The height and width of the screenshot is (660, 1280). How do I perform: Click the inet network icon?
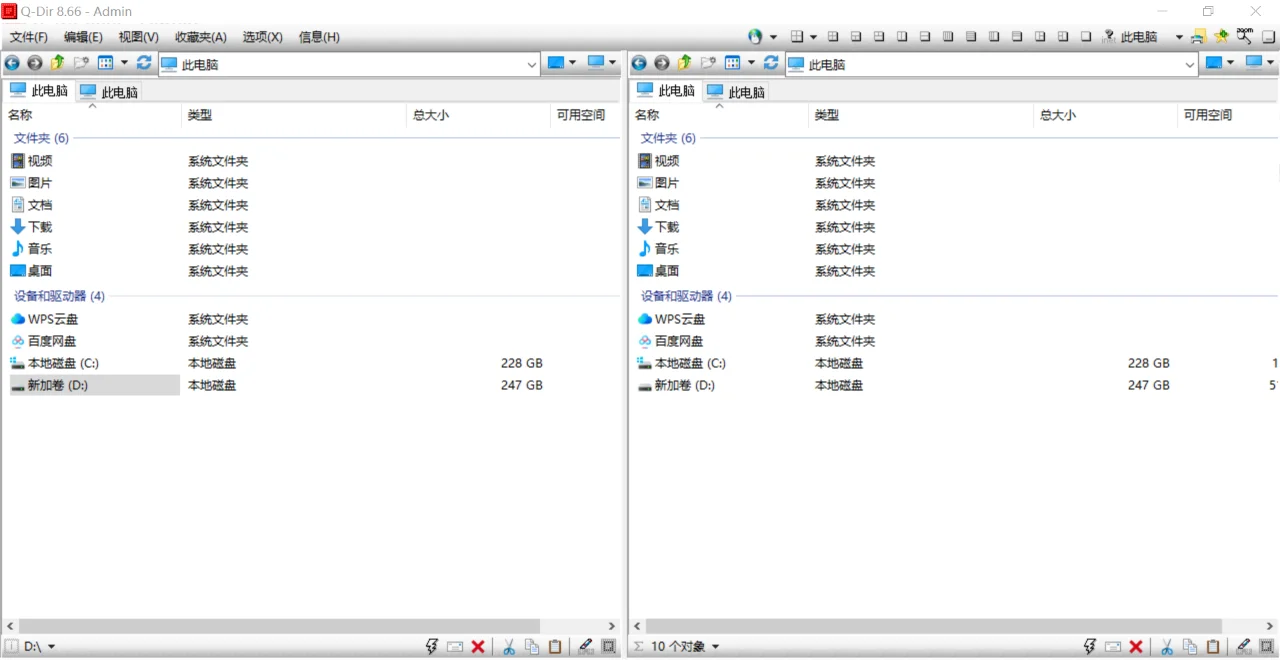[x=1109, y=37]
